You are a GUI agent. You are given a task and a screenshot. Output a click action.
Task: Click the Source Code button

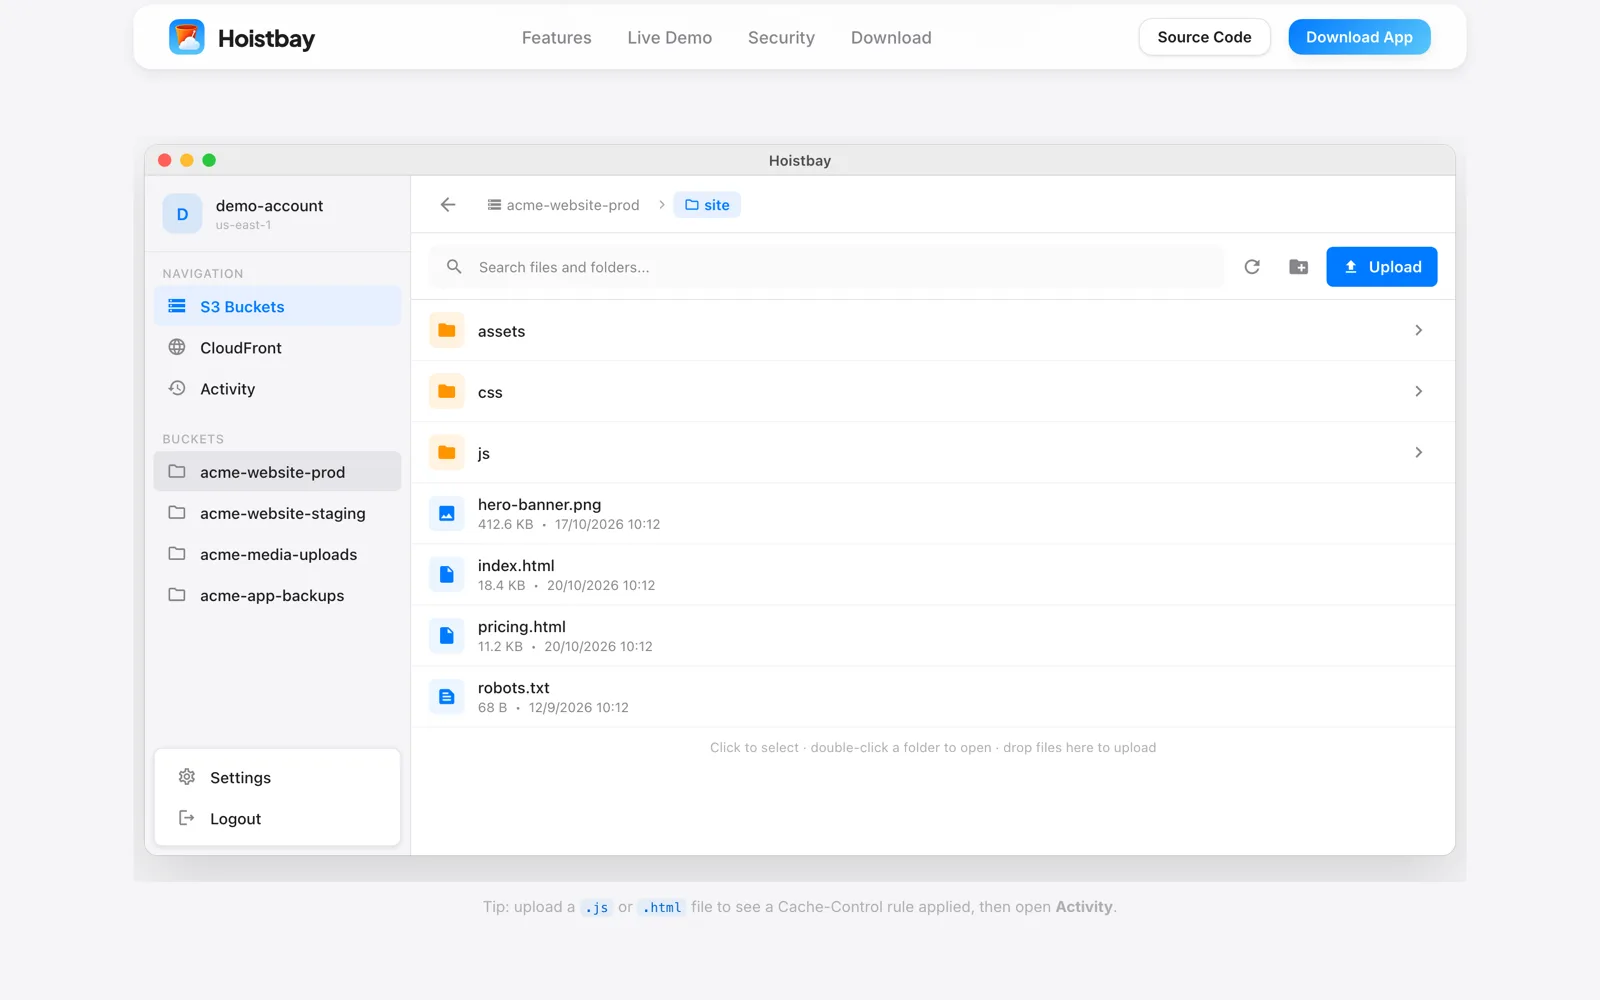click(x=1205, y=37)
